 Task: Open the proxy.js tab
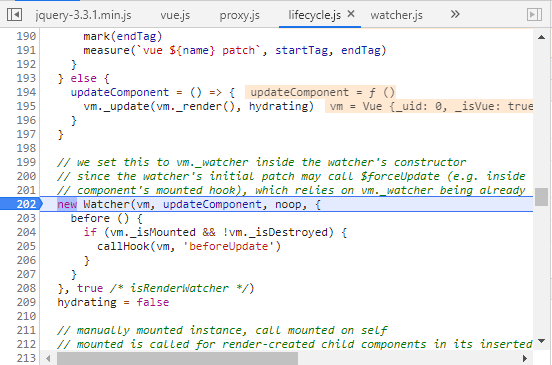(239, 15)
